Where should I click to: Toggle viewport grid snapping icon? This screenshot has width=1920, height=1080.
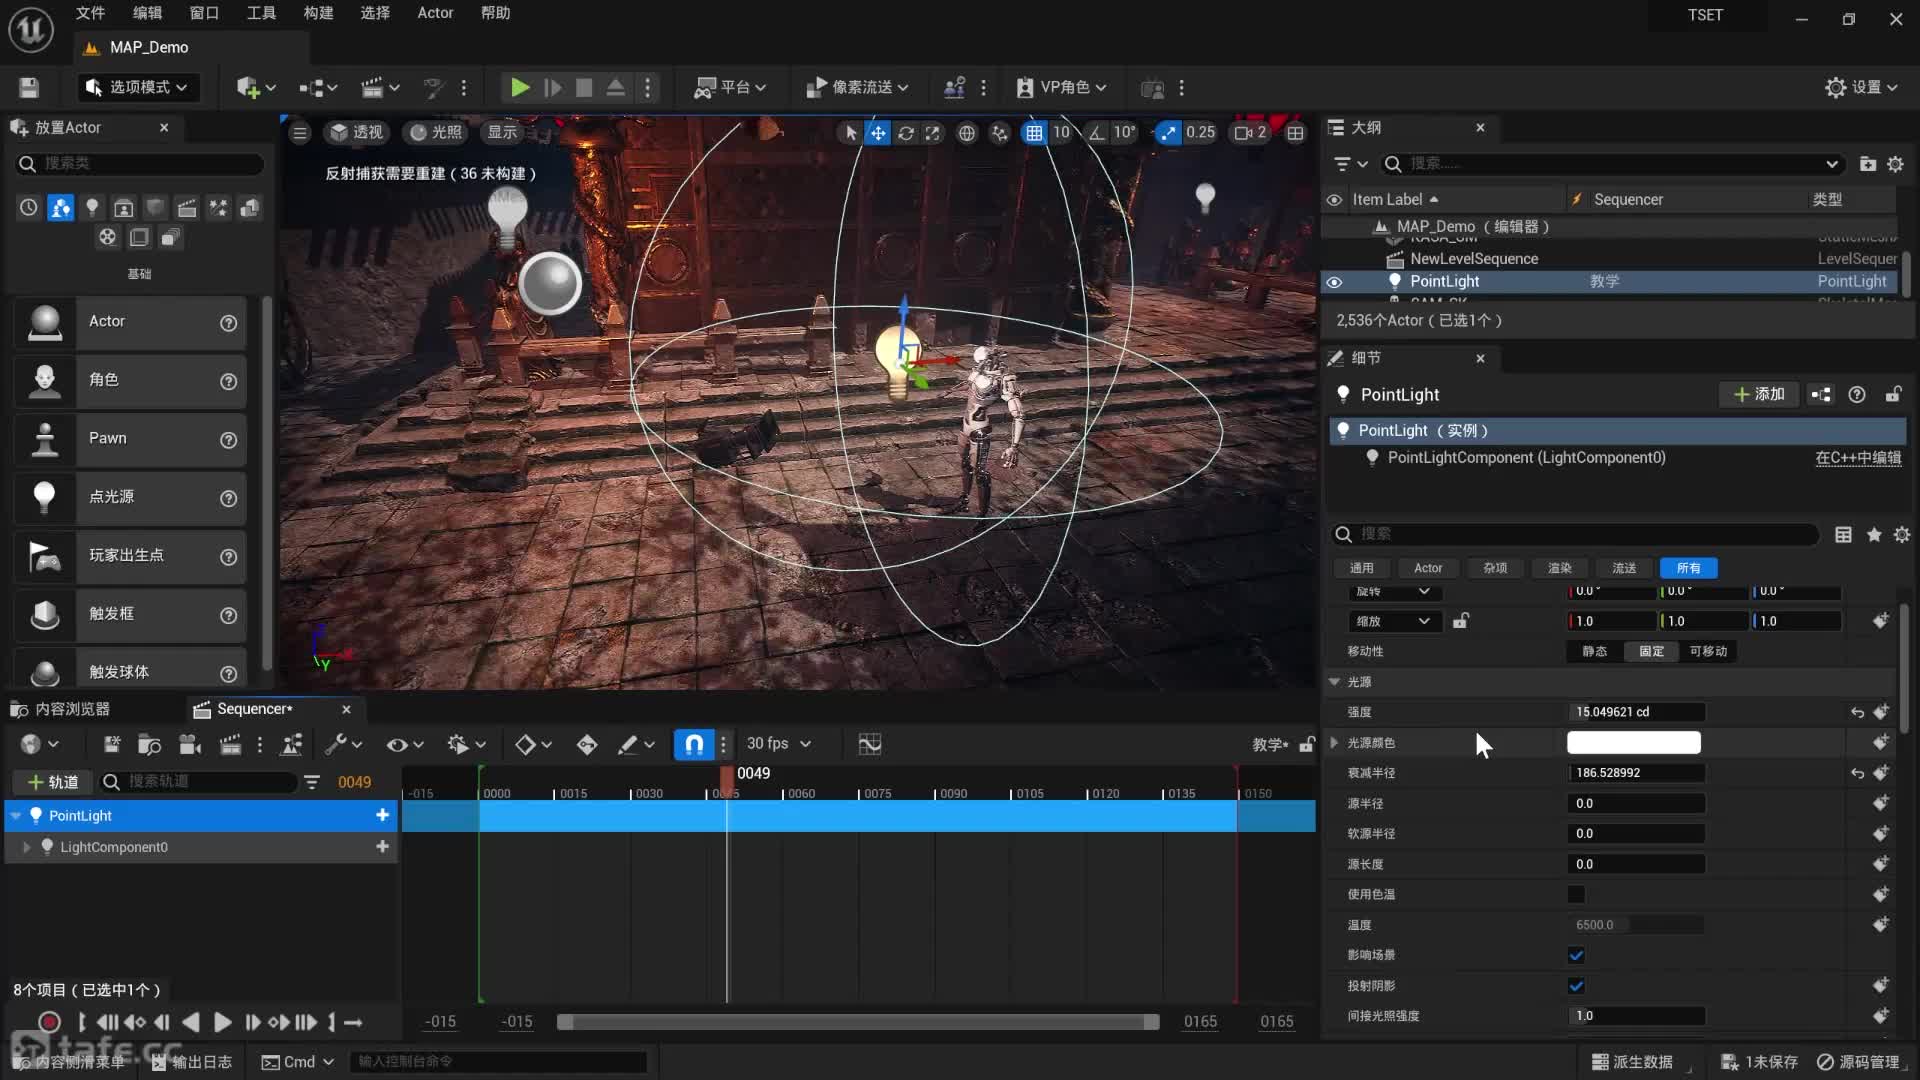(x=1034, y=133)
